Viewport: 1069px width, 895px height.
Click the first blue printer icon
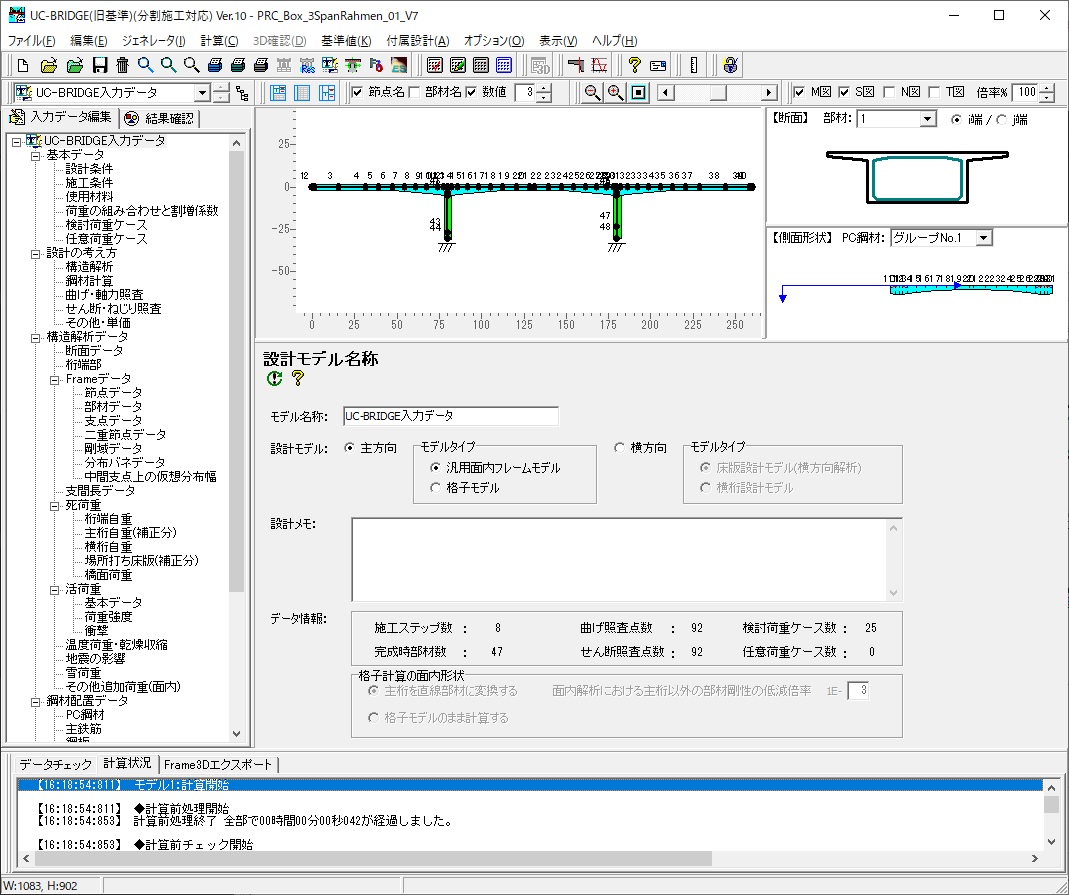[x=215, y=65]
